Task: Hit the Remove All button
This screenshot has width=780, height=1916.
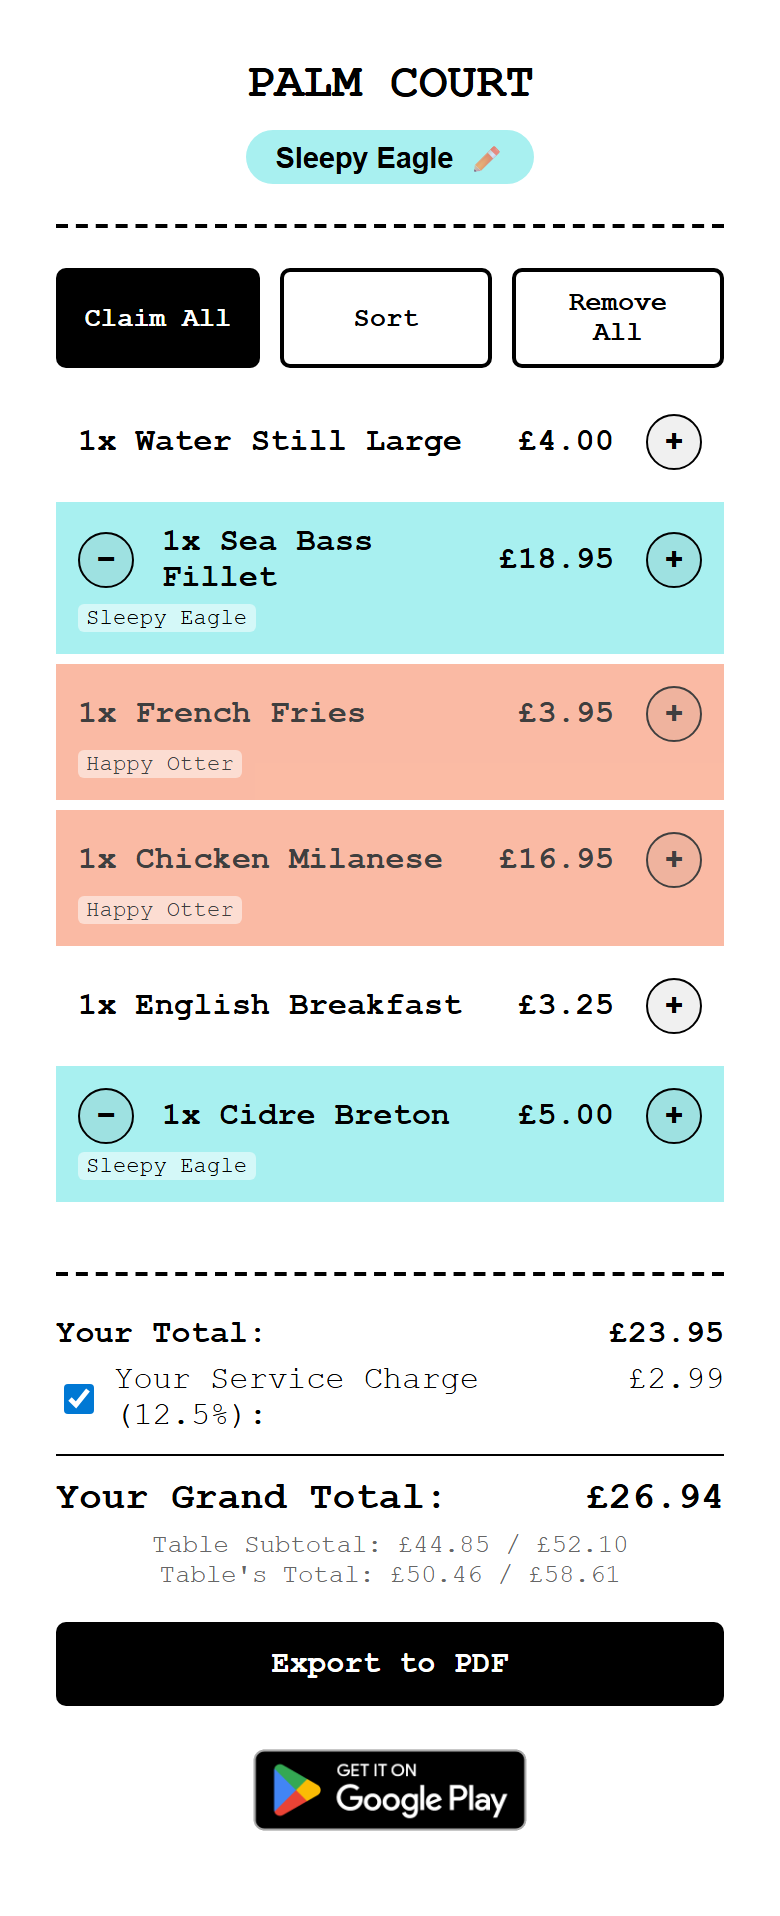Action: 618,318
